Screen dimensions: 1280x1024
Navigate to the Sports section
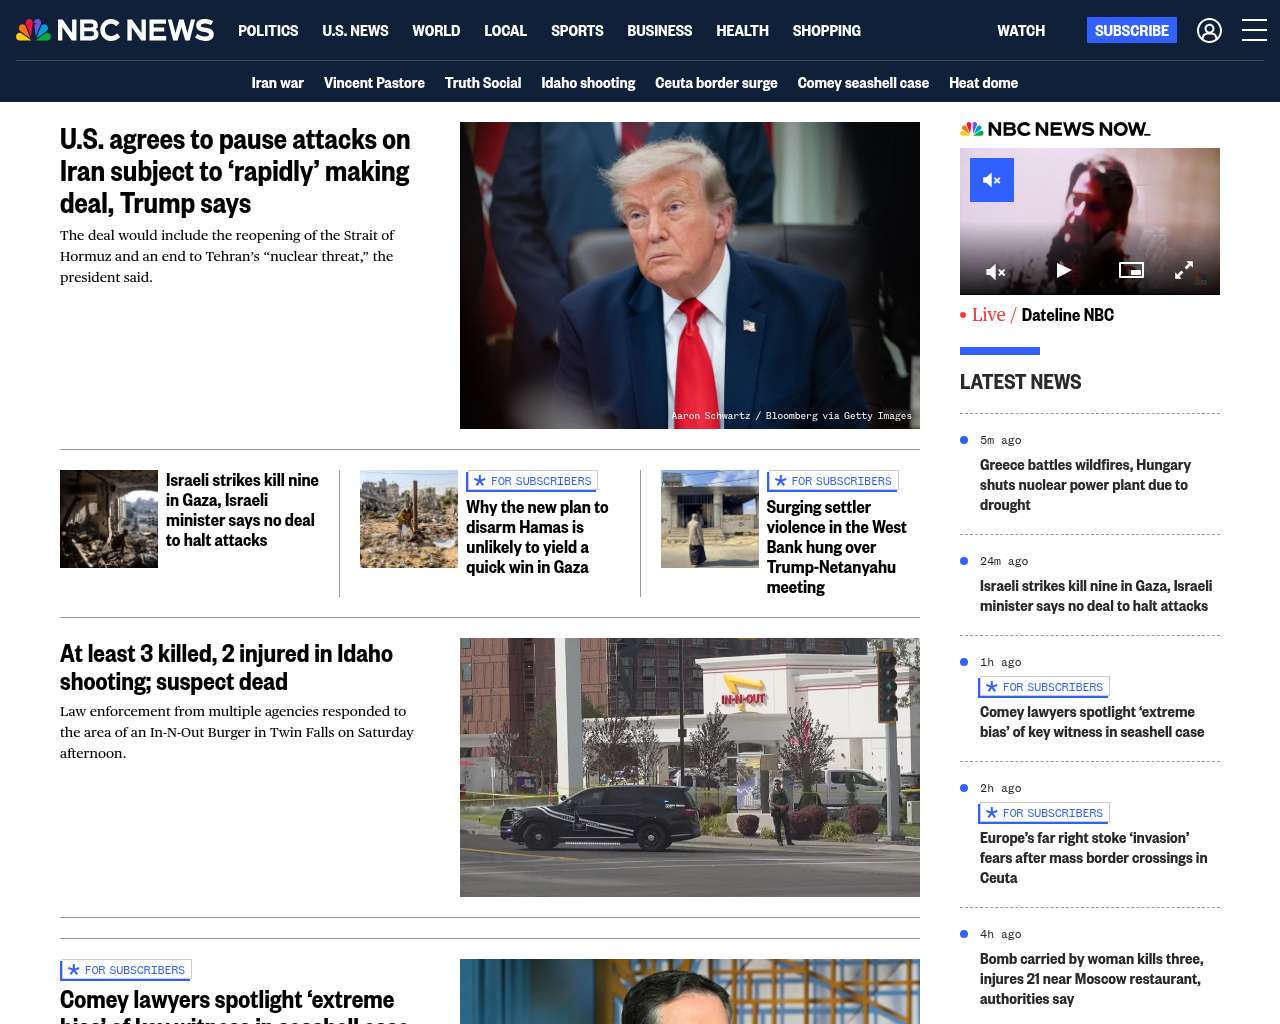point(577,31)
